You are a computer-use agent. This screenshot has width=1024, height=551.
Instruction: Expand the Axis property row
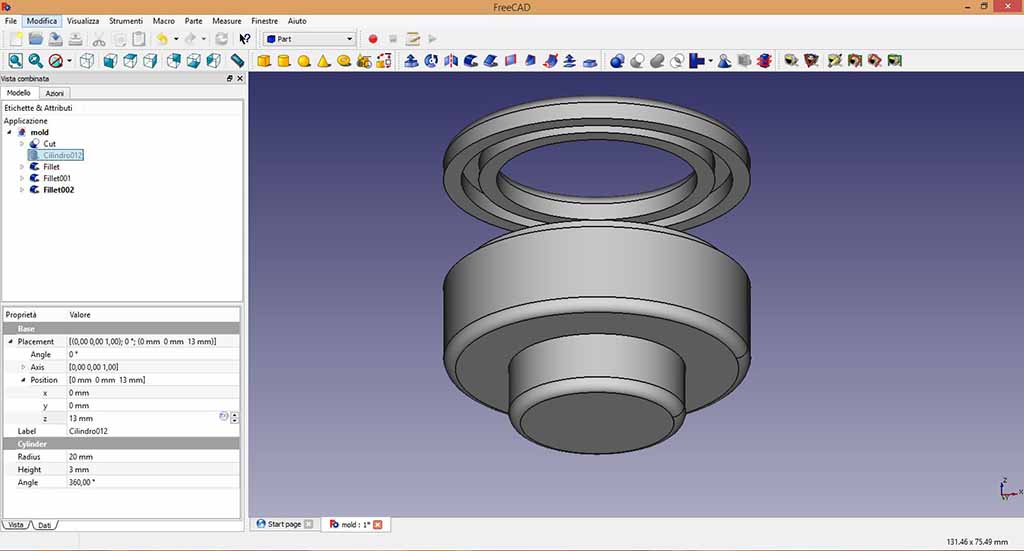[23, 367]
